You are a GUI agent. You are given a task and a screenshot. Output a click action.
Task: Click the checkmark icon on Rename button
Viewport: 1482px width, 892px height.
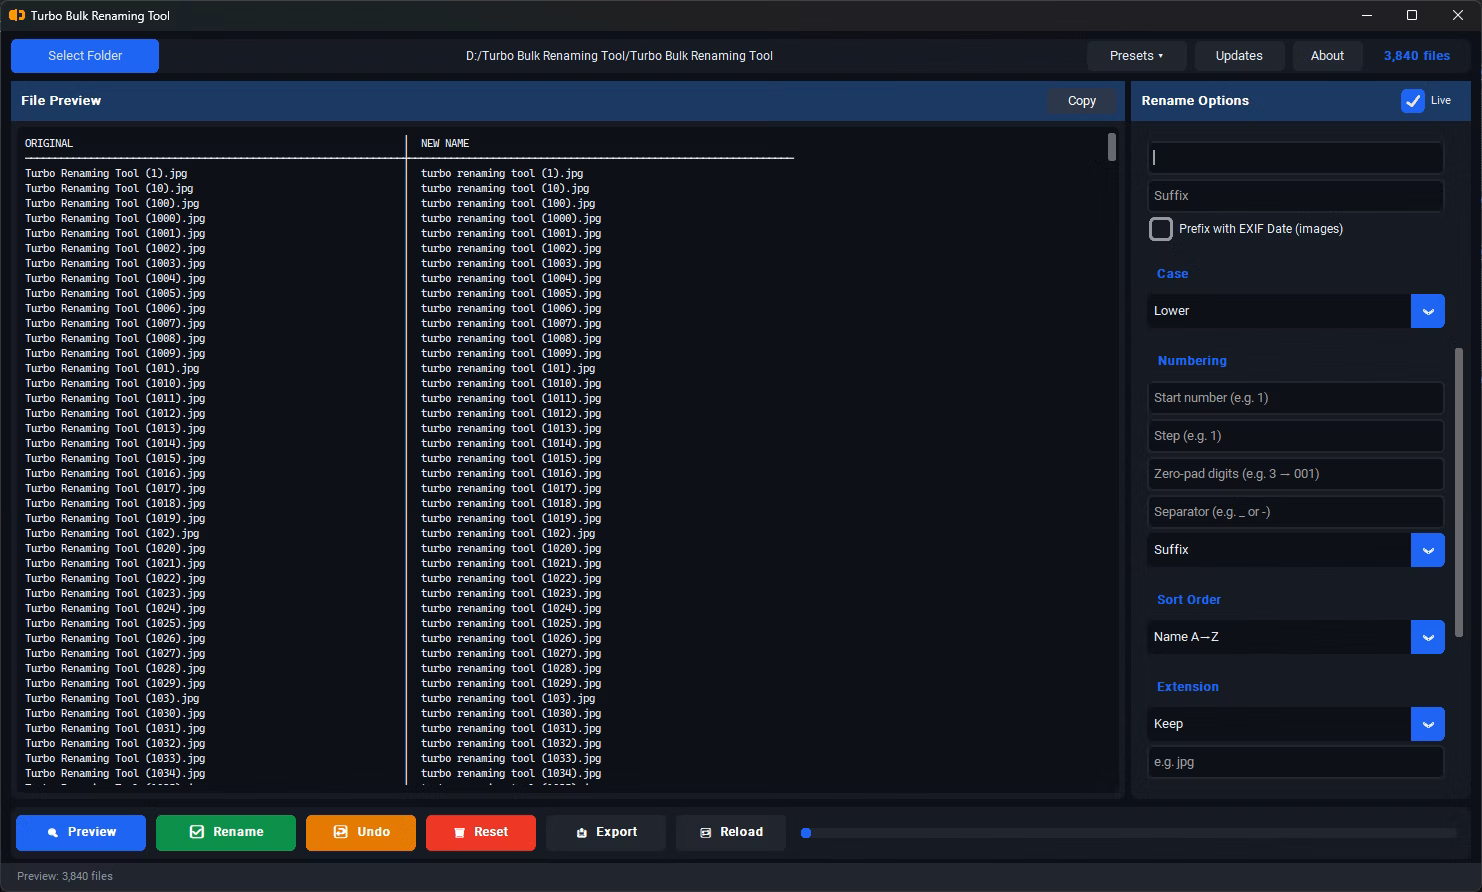[x=197, y=832]
